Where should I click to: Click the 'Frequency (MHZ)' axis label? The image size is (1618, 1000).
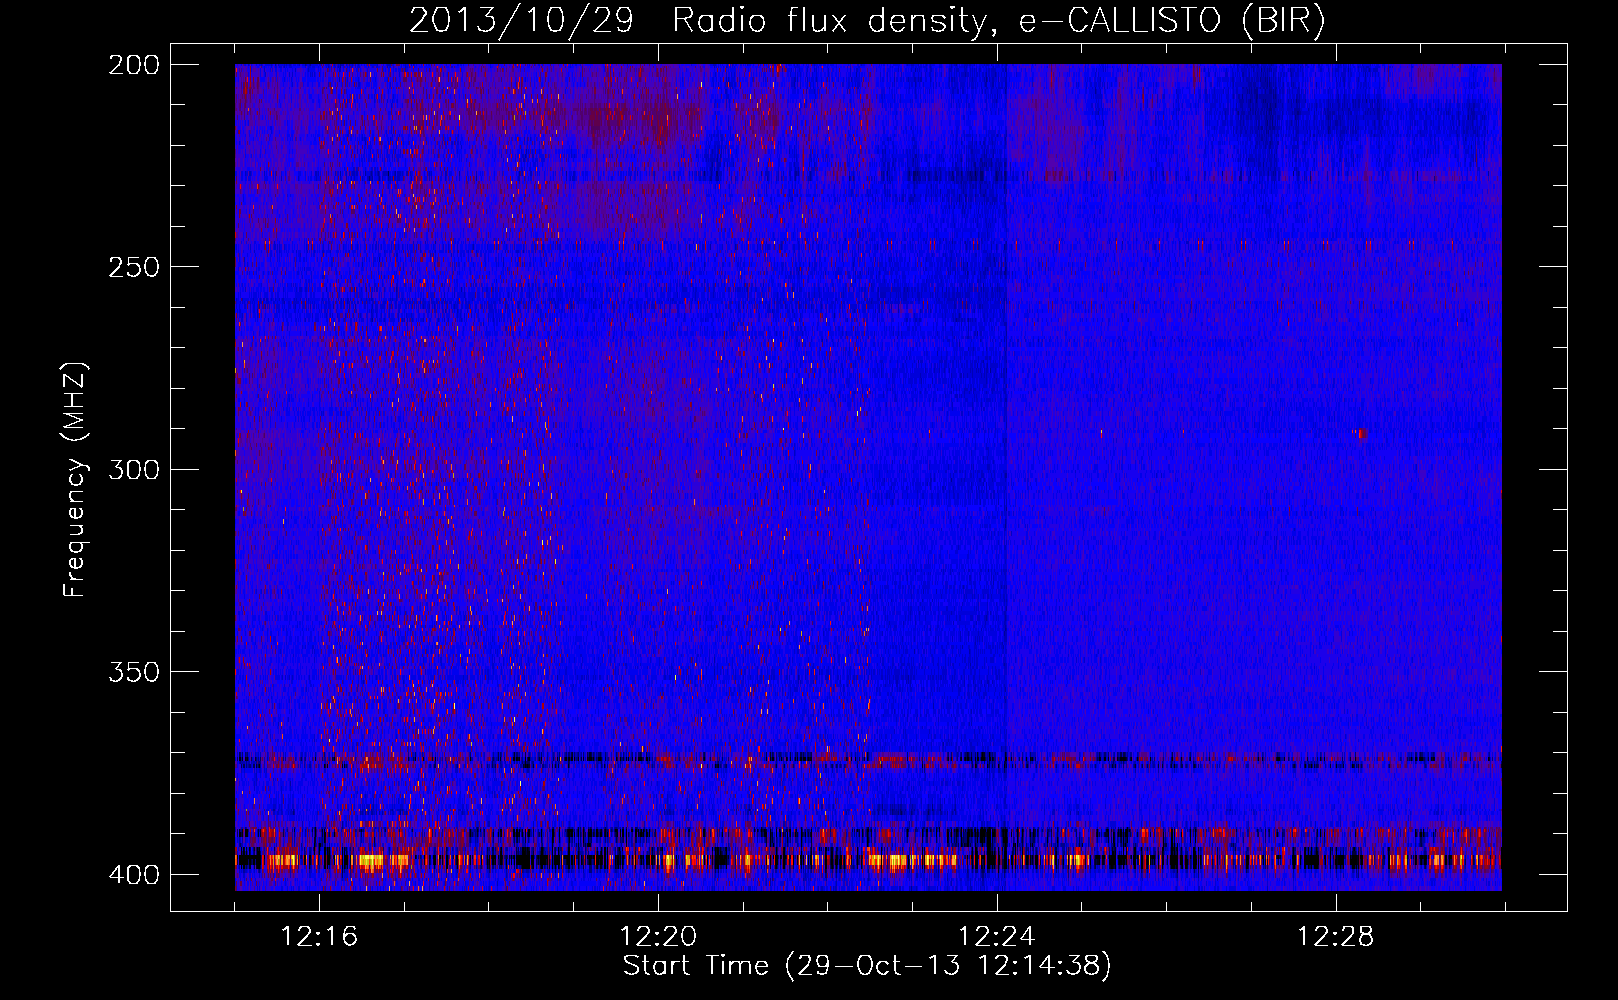point(75,480)
